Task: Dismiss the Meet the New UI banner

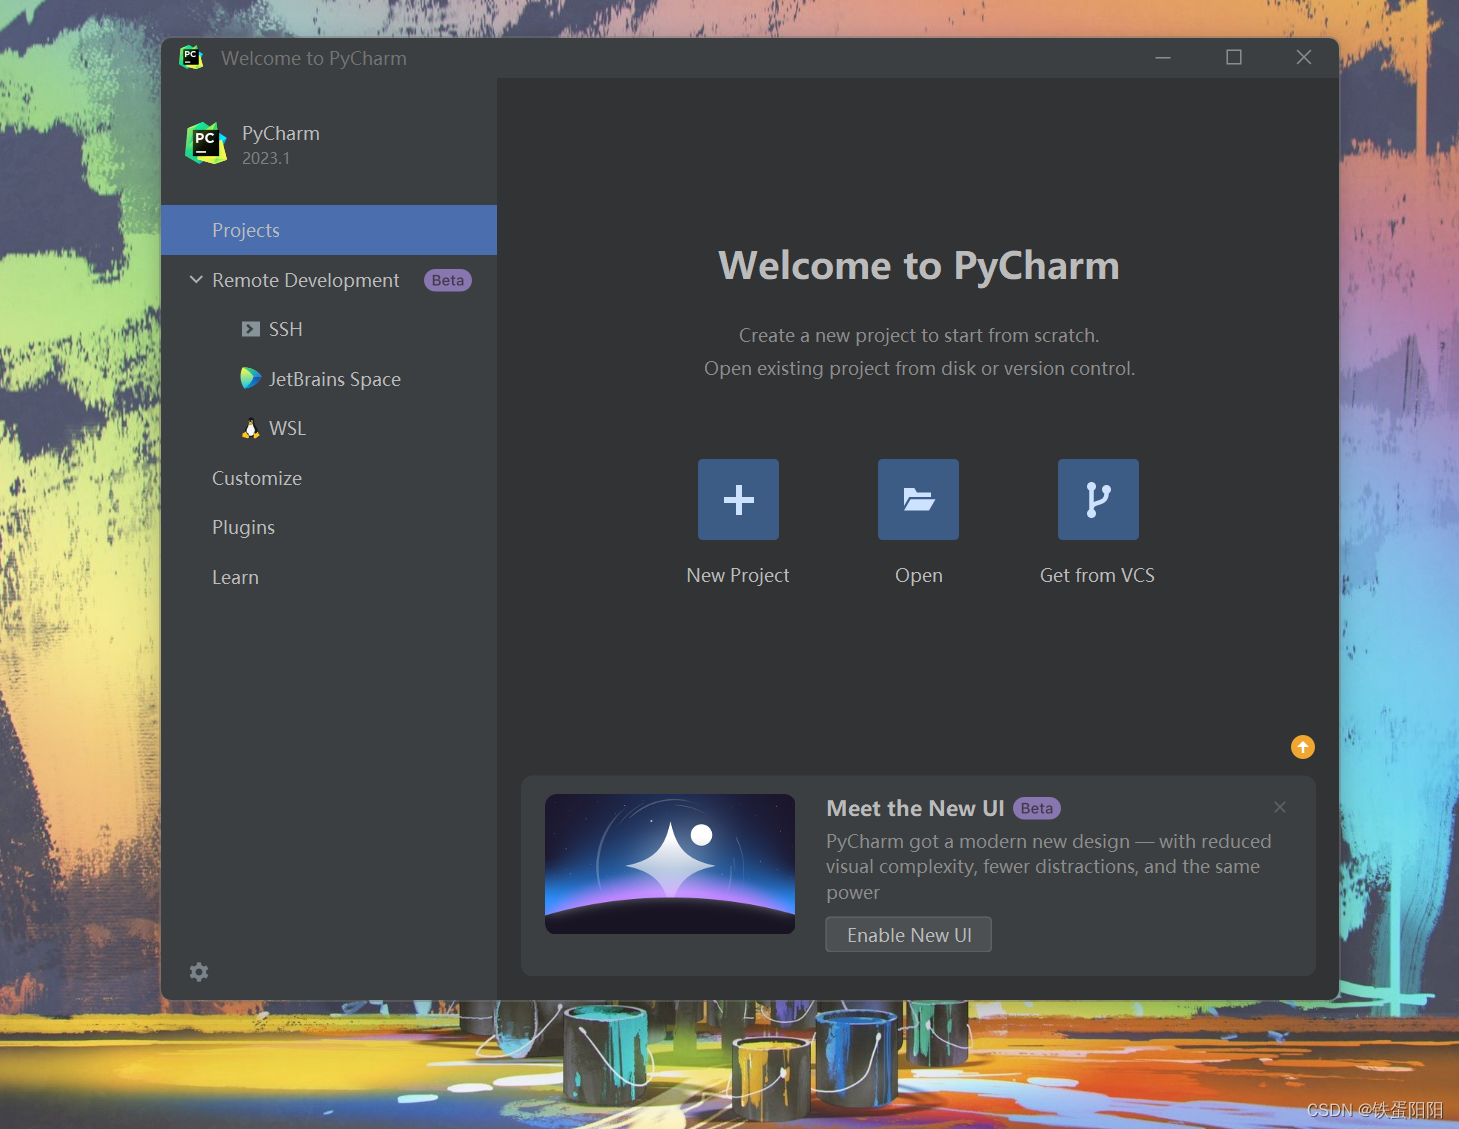Action: [x=1280, y=807]
